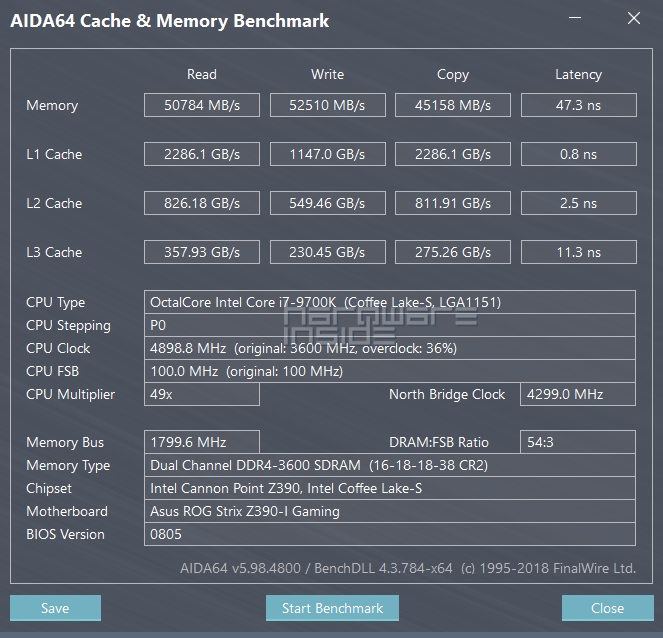663x638 pixels.
Task: Click the L1 Cache Read result
Action: point(202,154)
